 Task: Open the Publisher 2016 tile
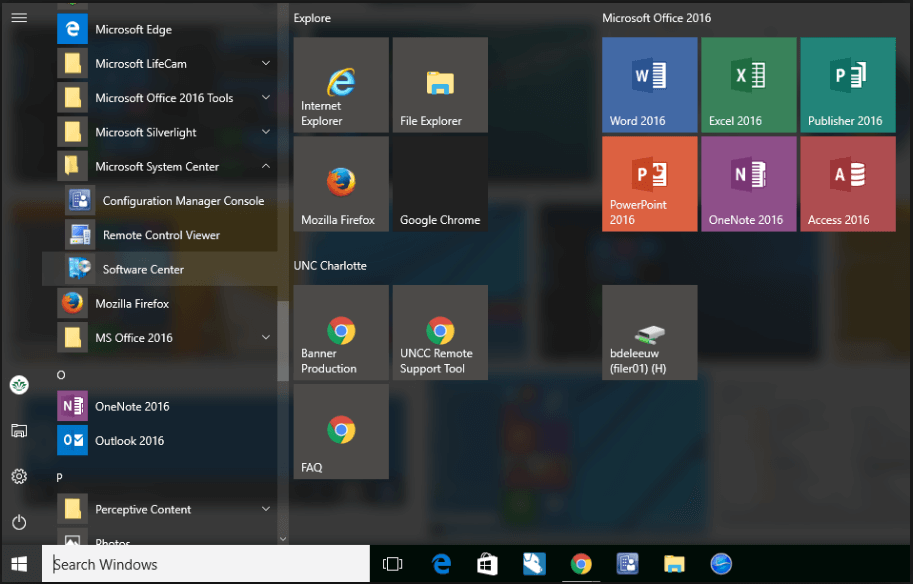pyautogui.click(x=848, y=85)
